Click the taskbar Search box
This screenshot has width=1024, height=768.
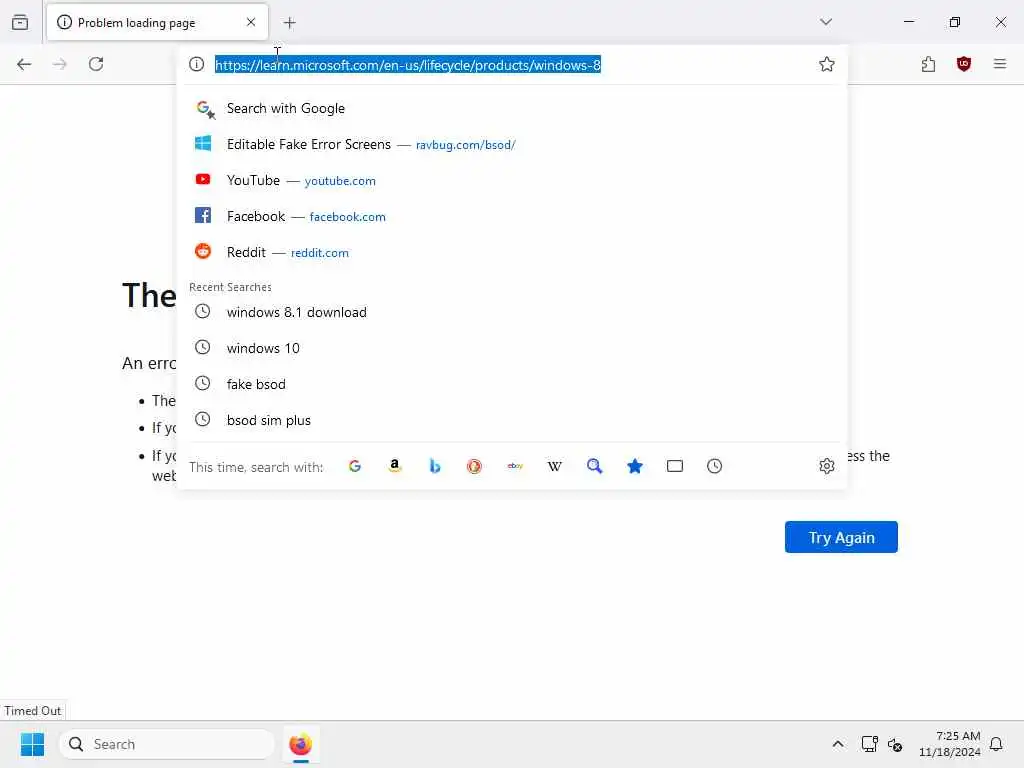pos(167,744)
